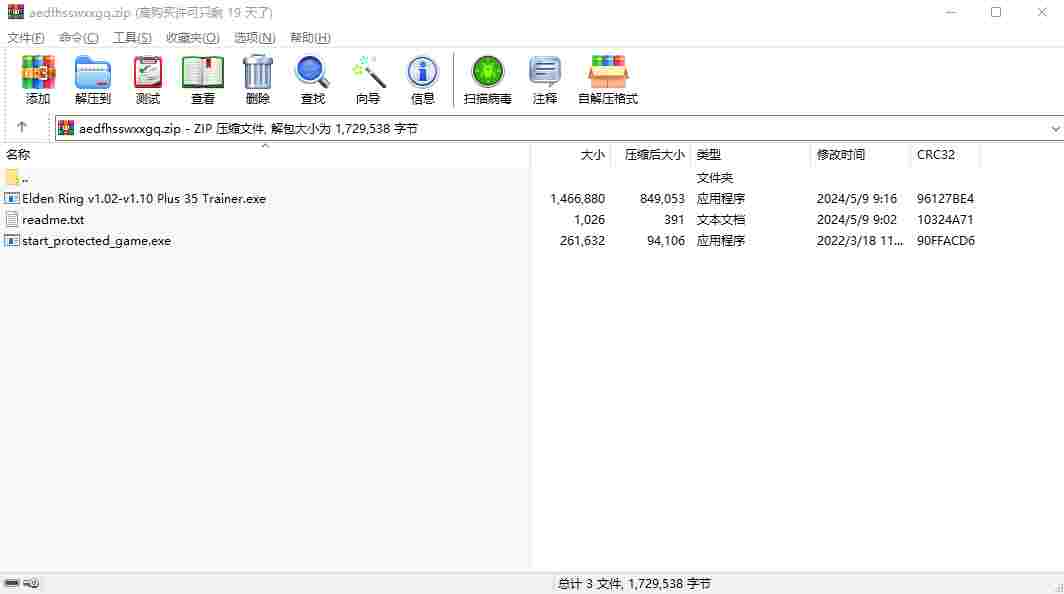Screen dimensions: 1064x594
Task: Open the 收藏夹(O) menu
Action: (x=193, y=38)
